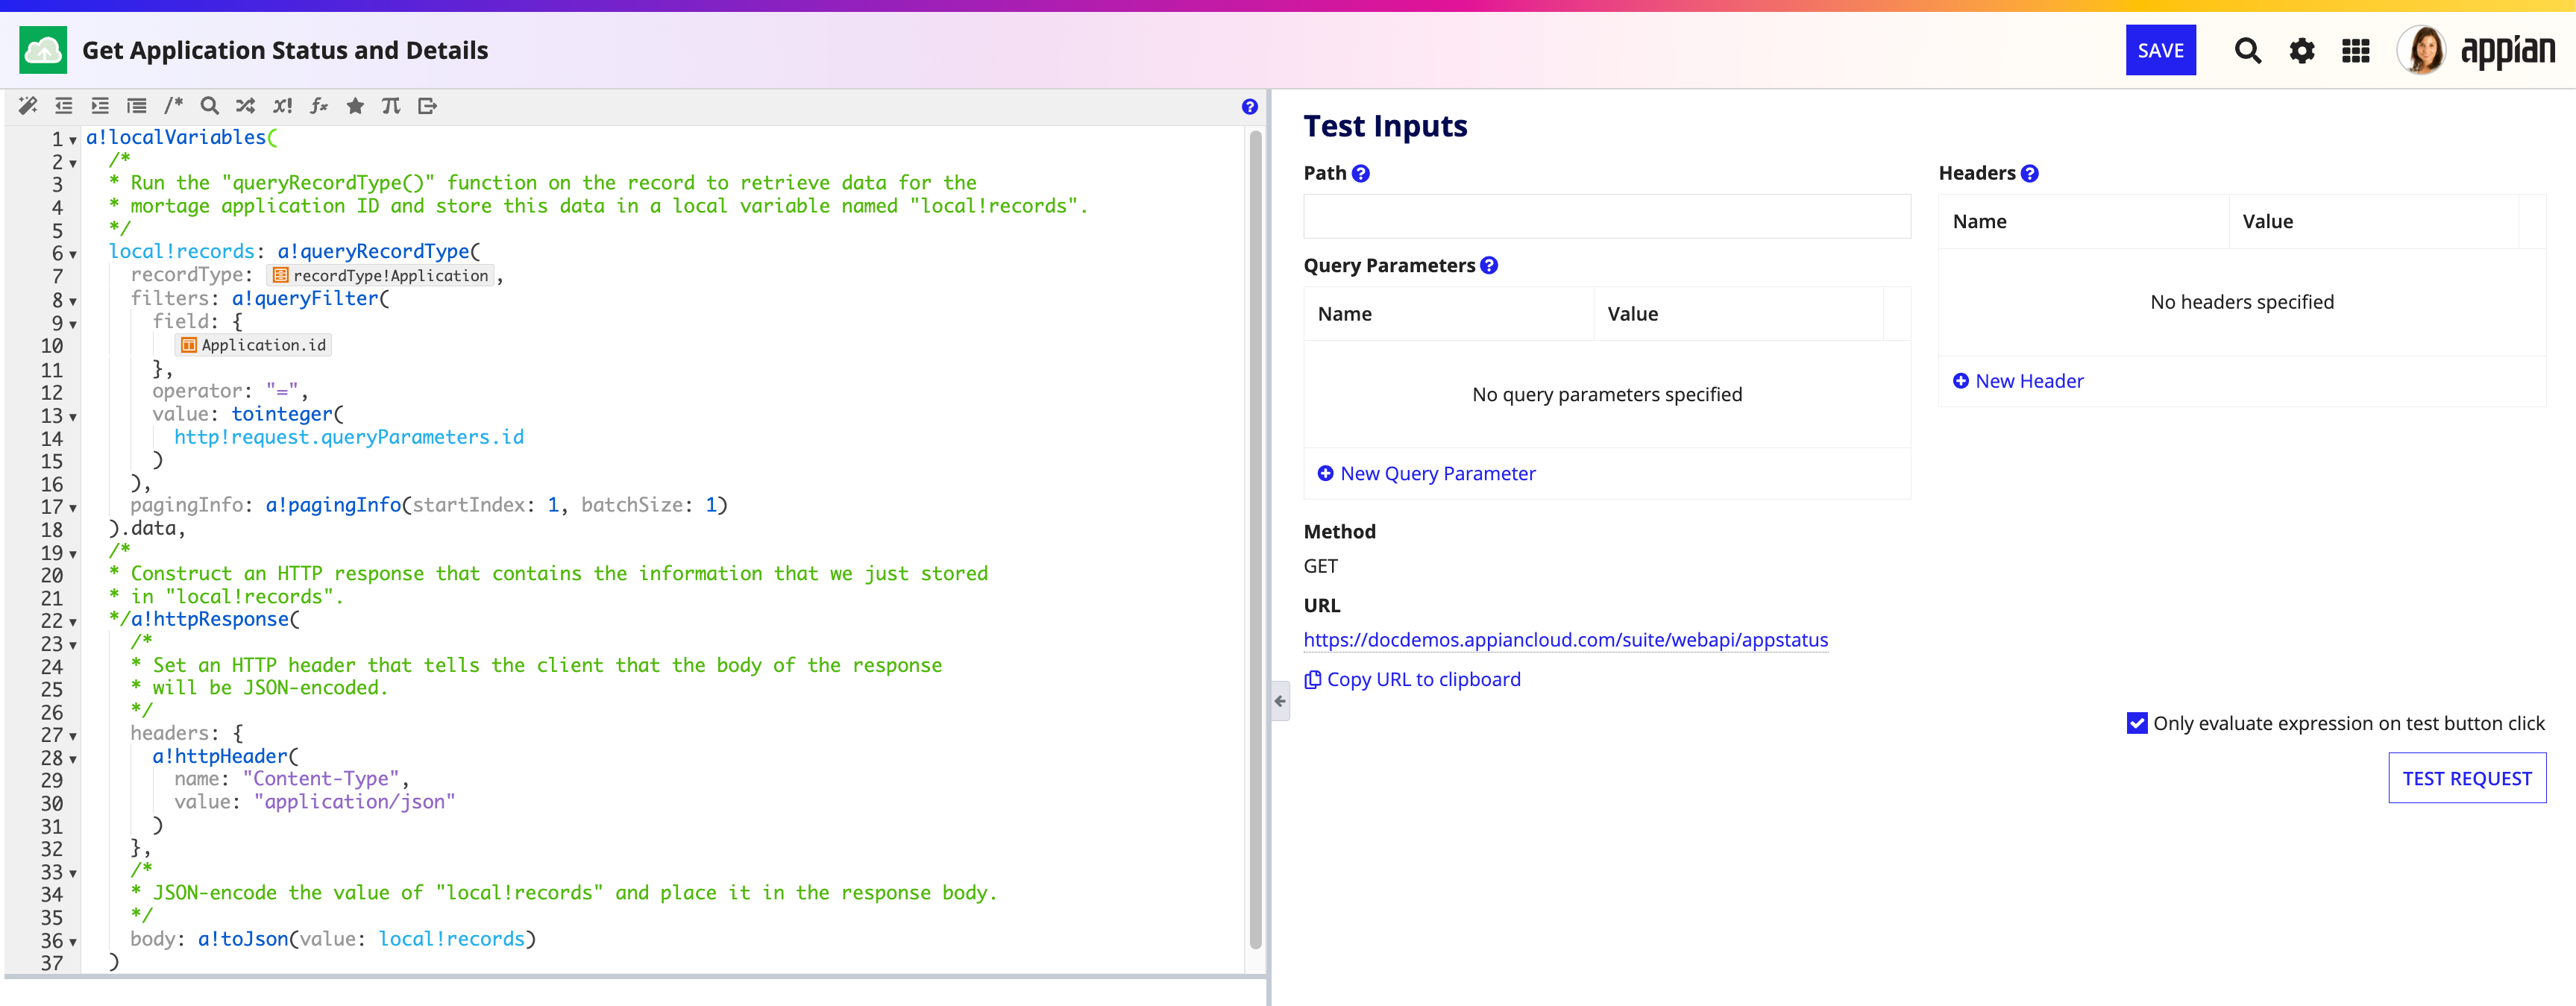Open help icon next to Headers
Screen dimensions: 2576x1006
[x=2029, y=174]
